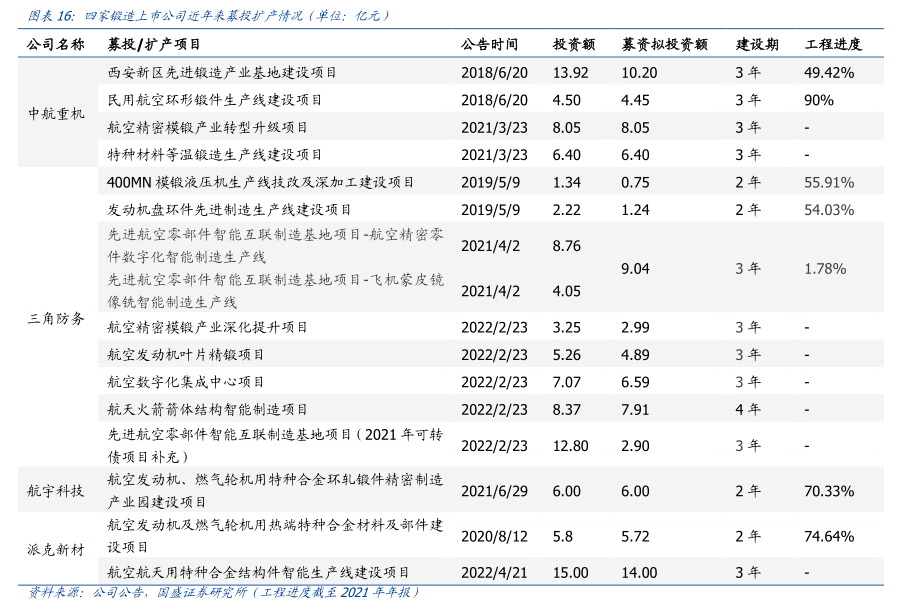The image size is (898, 616).
Task: Click the 募投/扩产项目 column header
Action: pyautogui.click(x=154, y=45)
